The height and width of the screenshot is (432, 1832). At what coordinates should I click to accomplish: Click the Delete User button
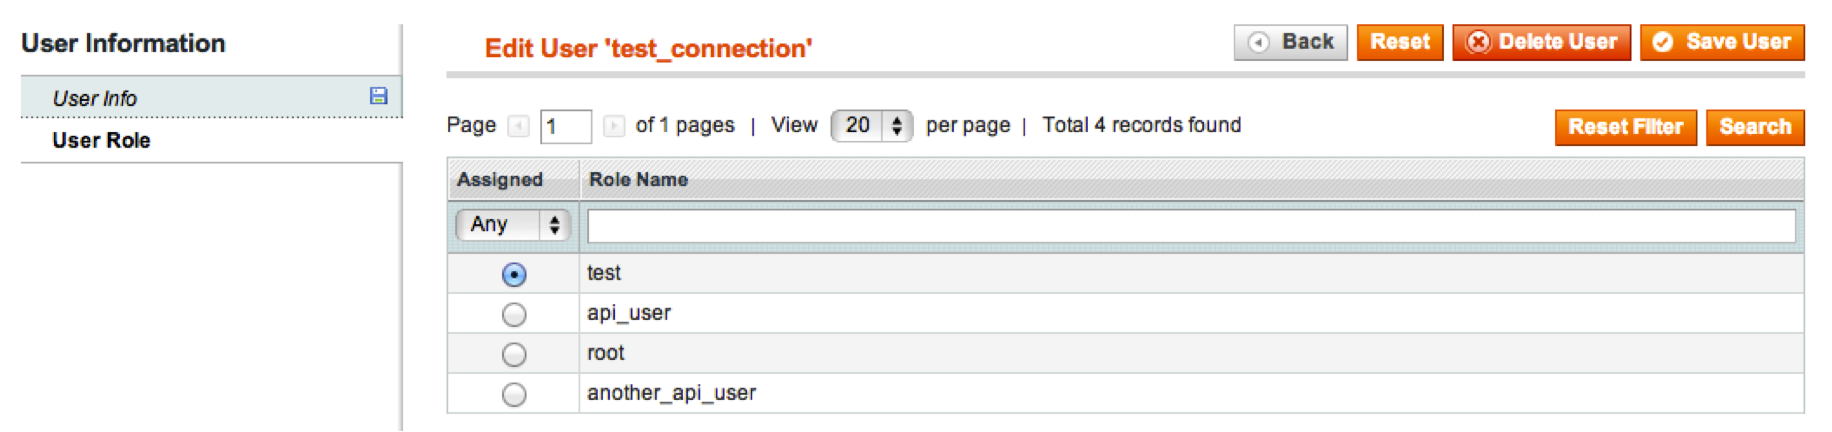click(1541, 42)
